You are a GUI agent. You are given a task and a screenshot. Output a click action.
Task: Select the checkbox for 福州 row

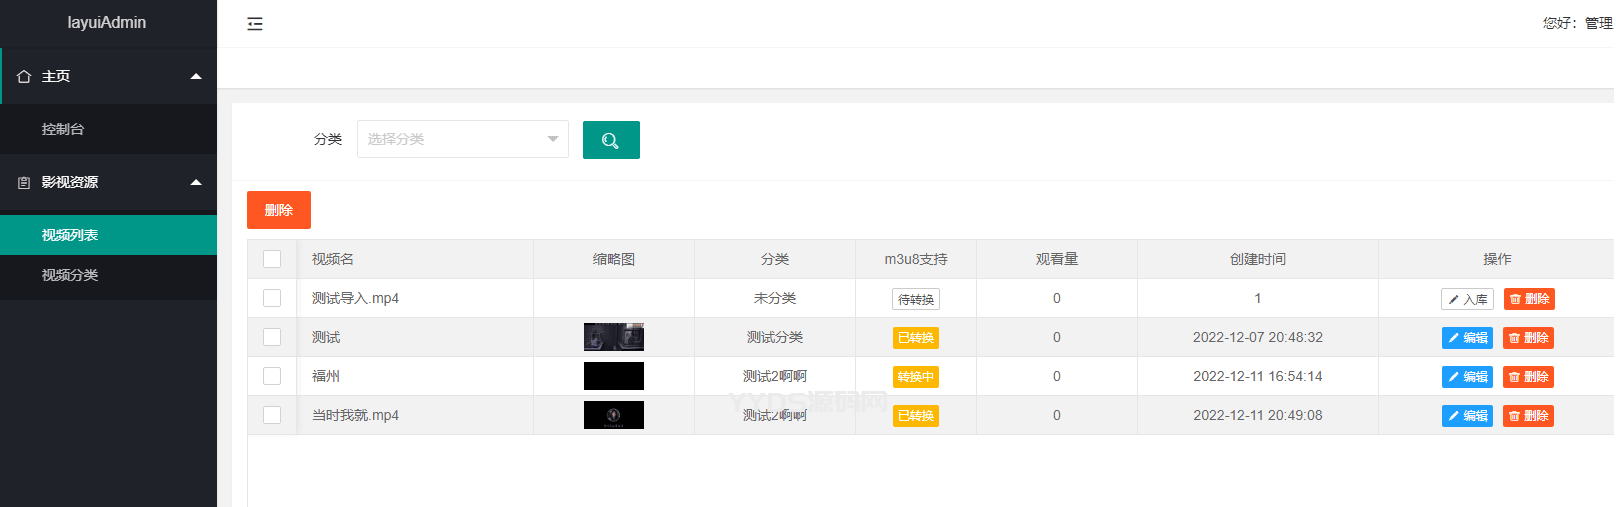point(272,376)
